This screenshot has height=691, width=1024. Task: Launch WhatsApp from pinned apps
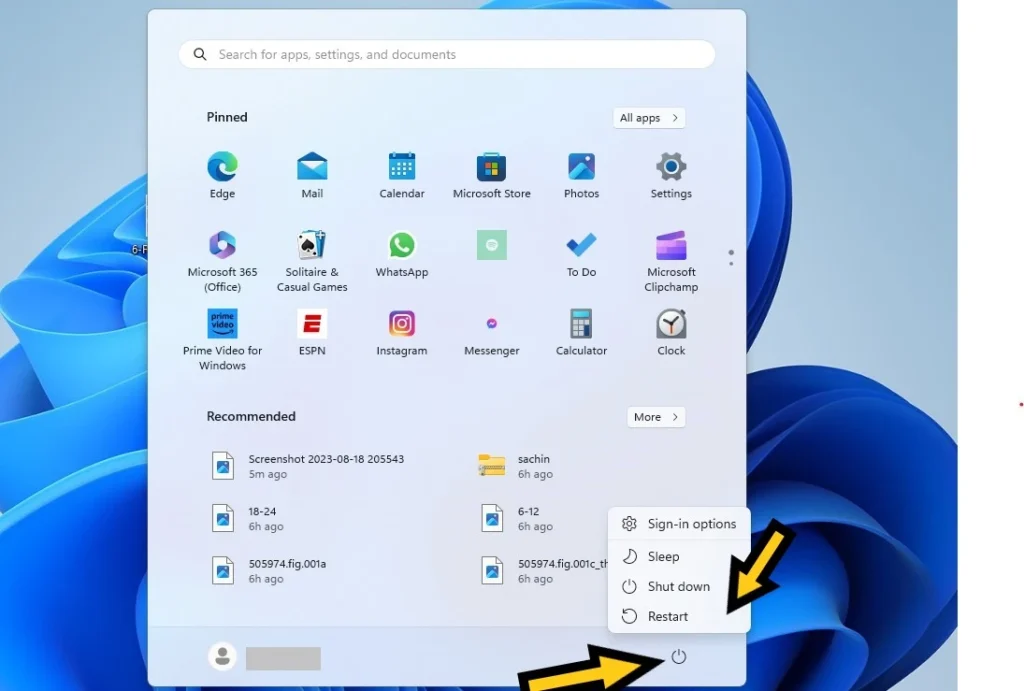coord(402,253)
